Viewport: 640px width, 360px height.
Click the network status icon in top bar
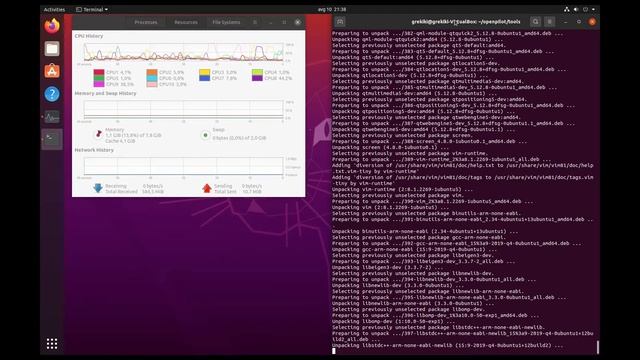tap(567, 9)
